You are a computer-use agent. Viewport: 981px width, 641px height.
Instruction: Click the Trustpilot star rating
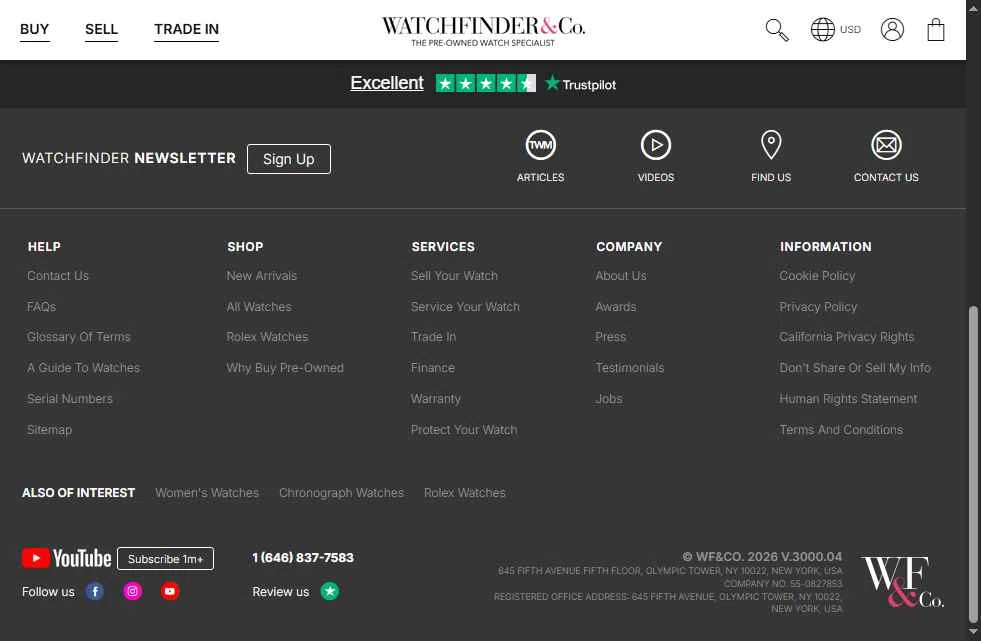click(x=485, y=83)
